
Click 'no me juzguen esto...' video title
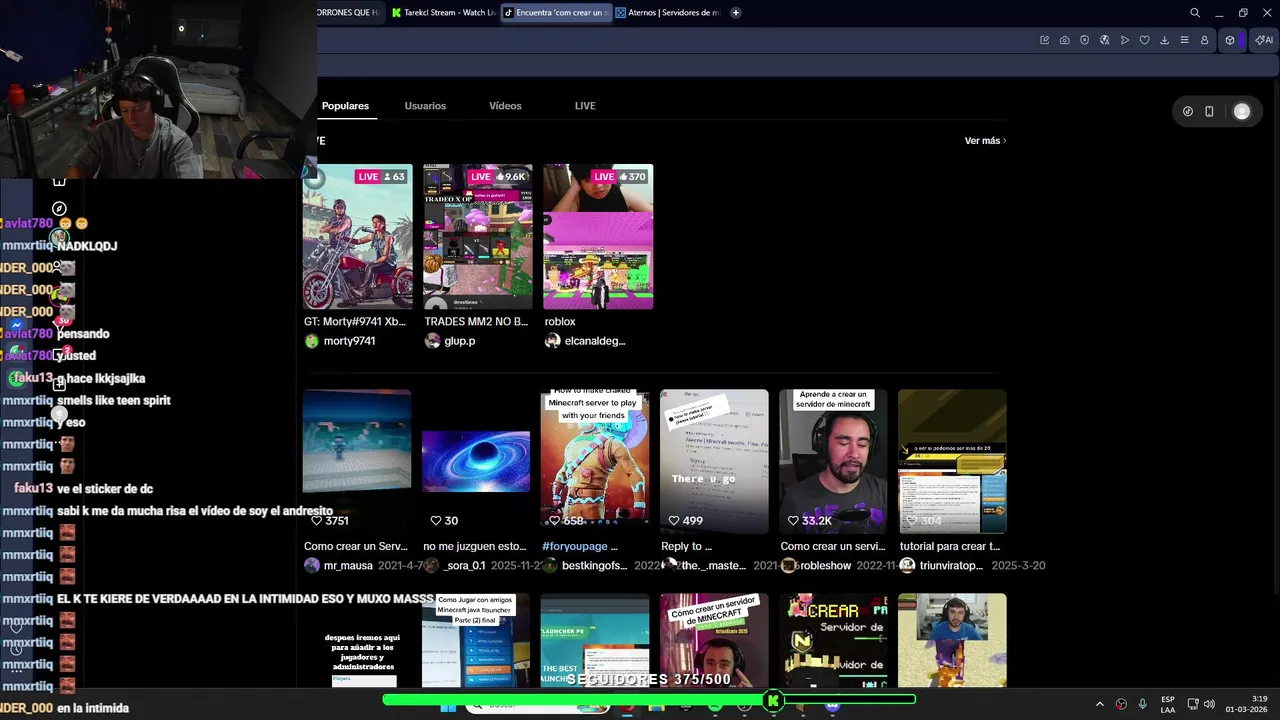[474, 547]
